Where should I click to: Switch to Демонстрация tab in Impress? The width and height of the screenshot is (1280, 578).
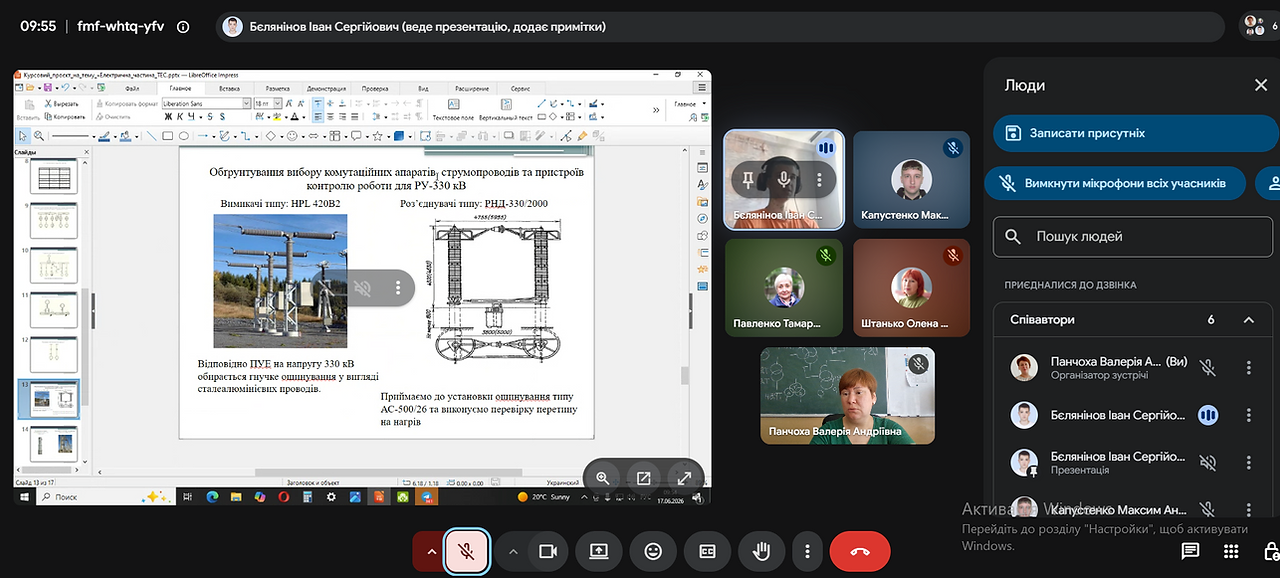click(326, 88)
